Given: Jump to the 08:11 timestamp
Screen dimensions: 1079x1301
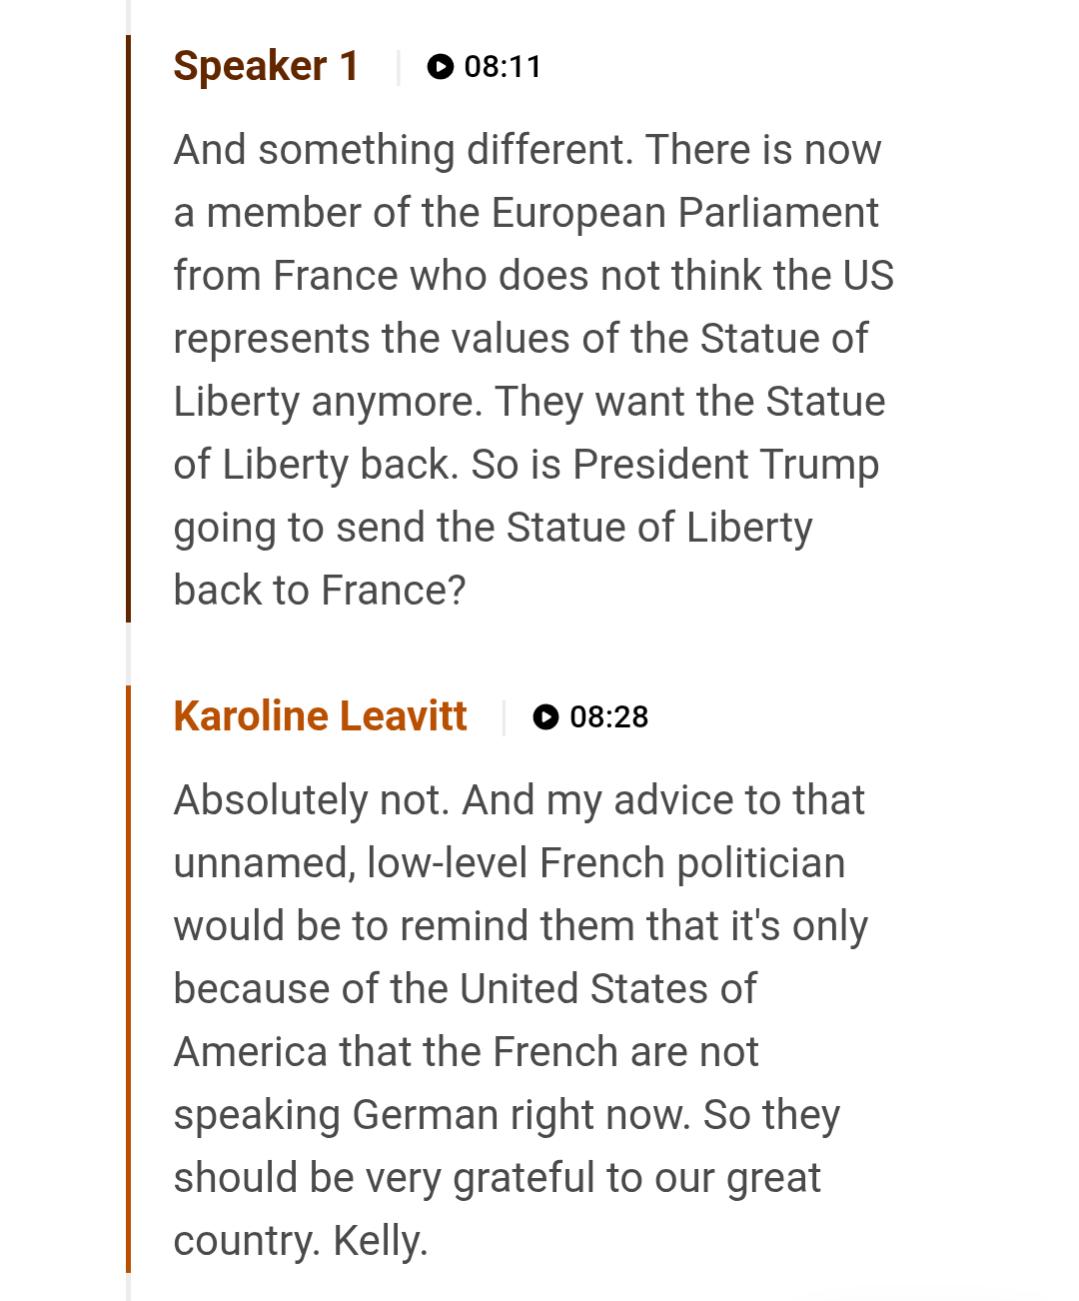Looking at the screenshot, I should [x=502, y=67].
